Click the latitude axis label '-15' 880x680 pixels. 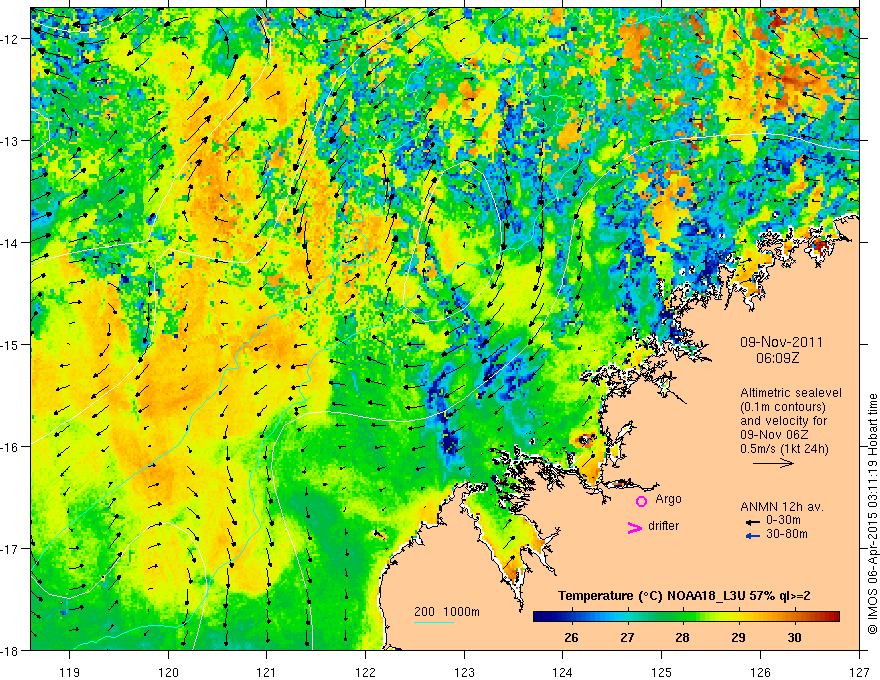coord(11,344)
